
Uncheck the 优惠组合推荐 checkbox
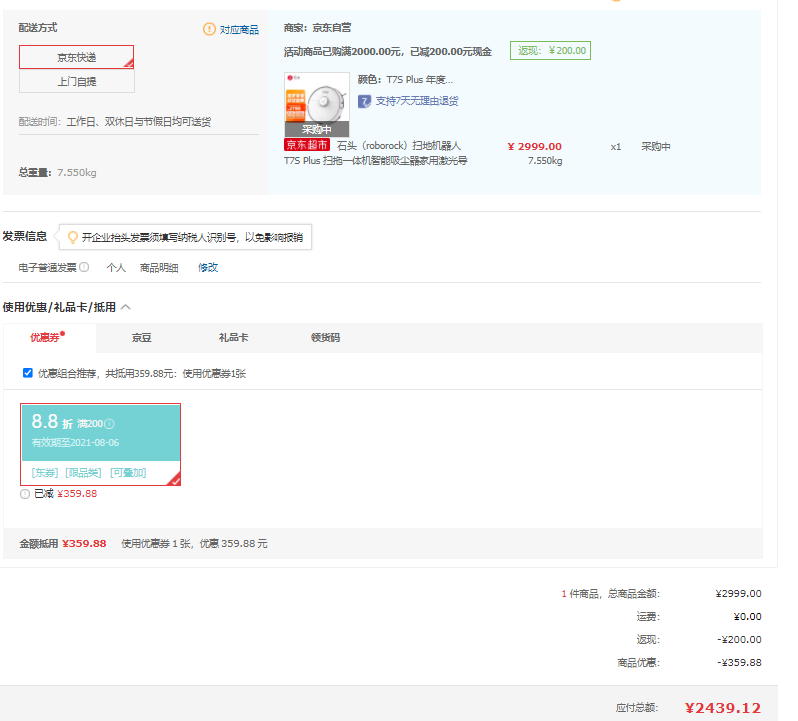[x=27, y=373]
